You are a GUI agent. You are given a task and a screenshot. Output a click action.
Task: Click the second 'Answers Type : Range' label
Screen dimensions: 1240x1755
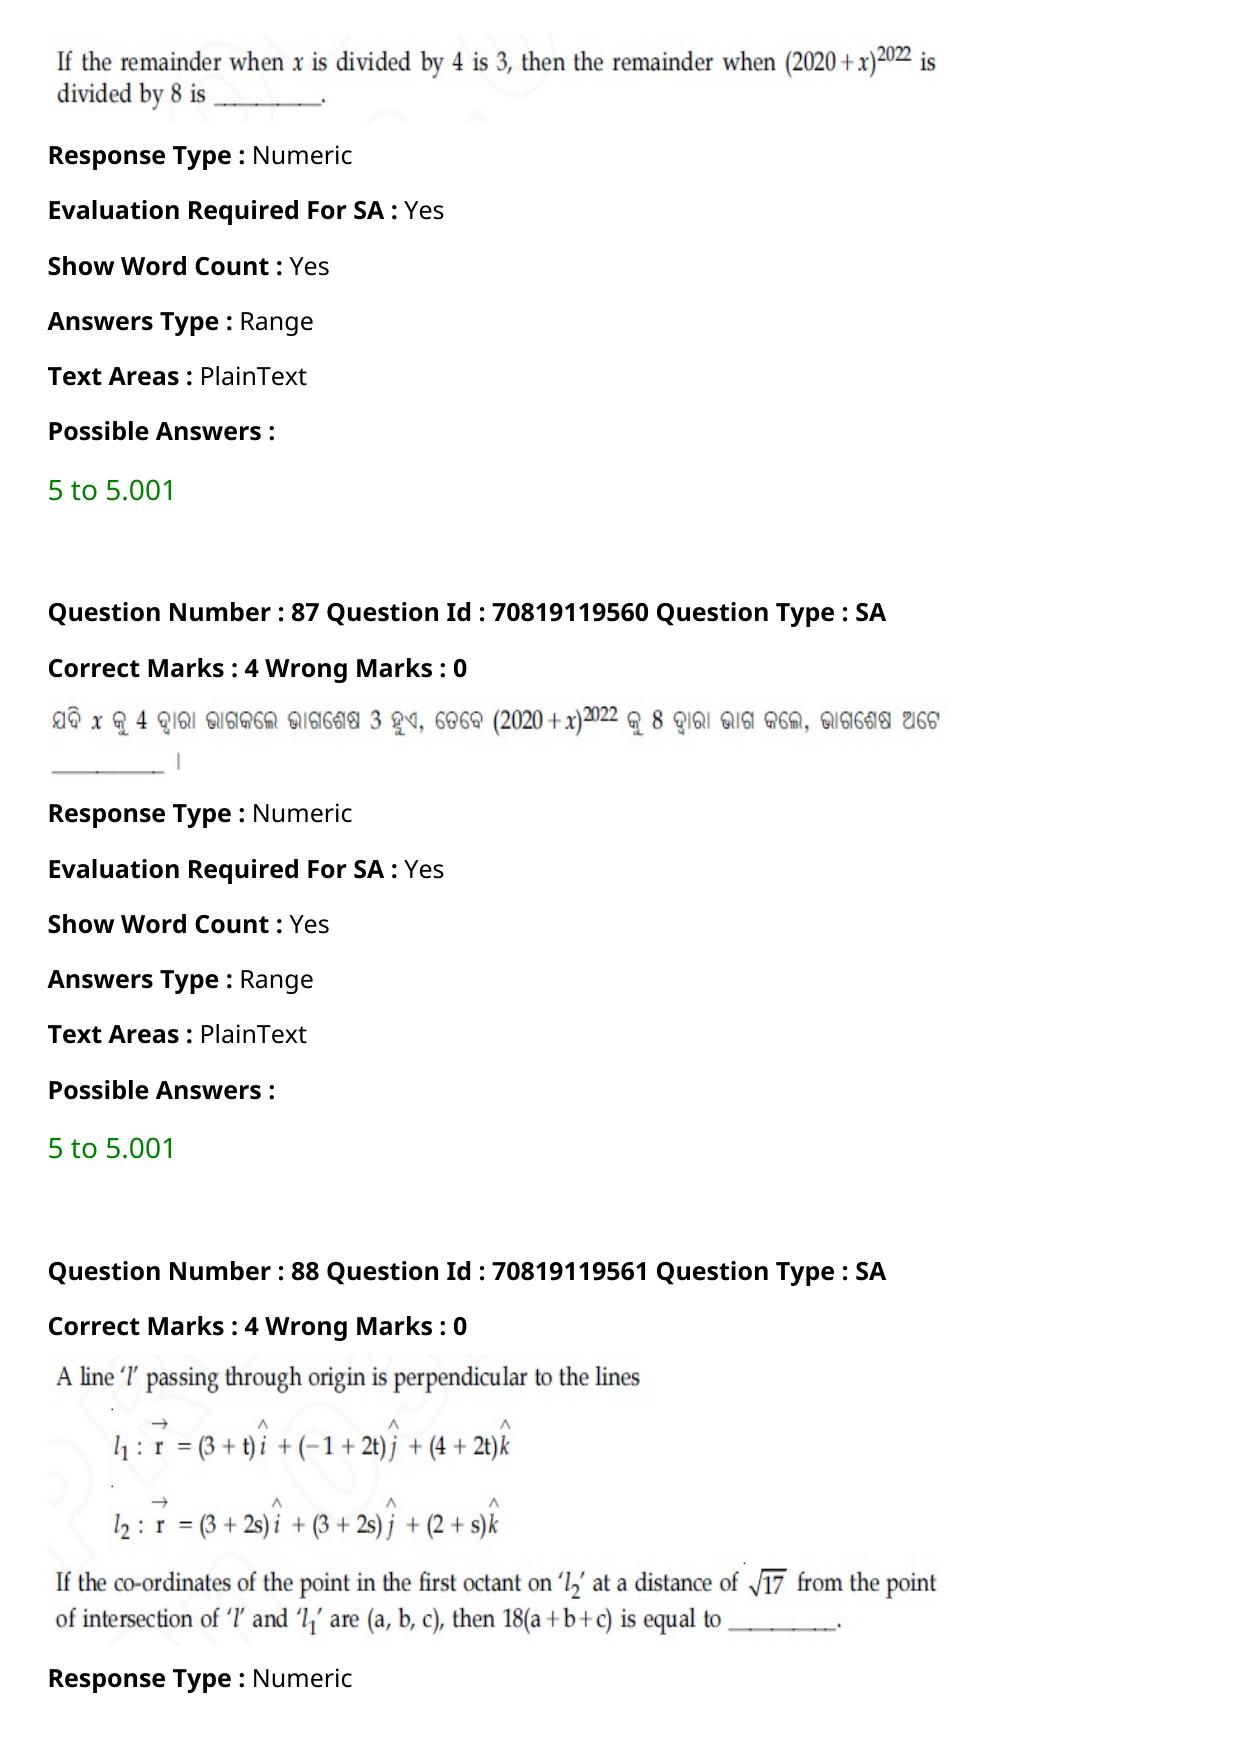(x=180, y=980)
